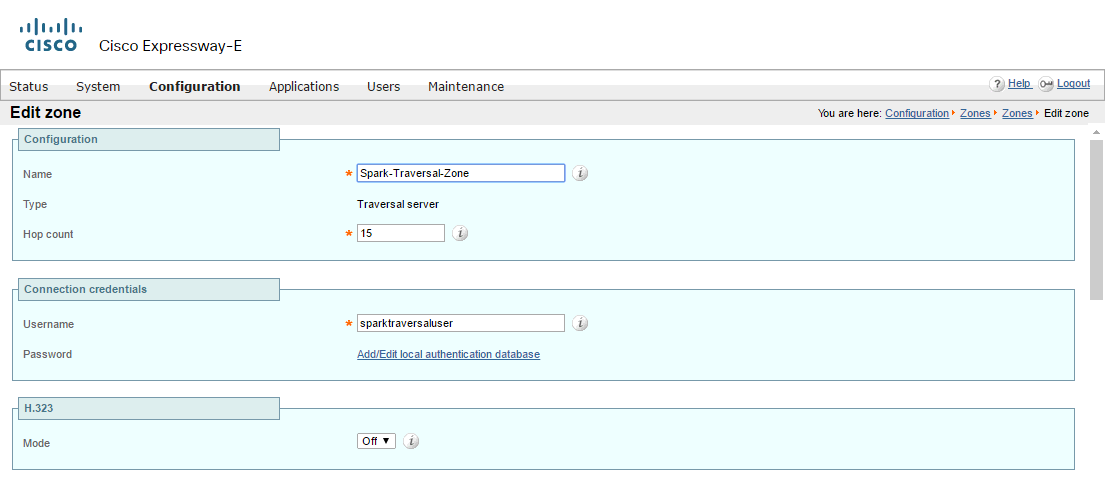The height and width of the screenshot is (477, 1105).
Task: Click the 'Mode' label in H.323
Action: click(x=37, y=444)
